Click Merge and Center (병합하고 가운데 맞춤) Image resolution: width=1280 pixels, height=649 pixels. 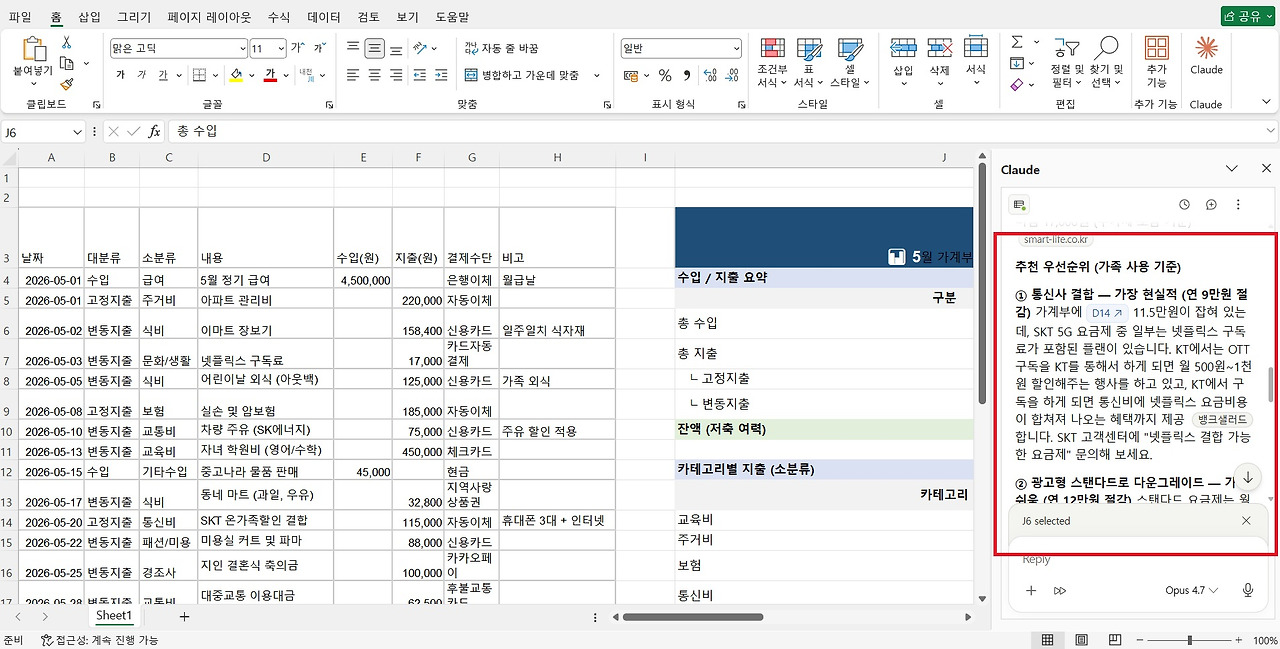523,75
